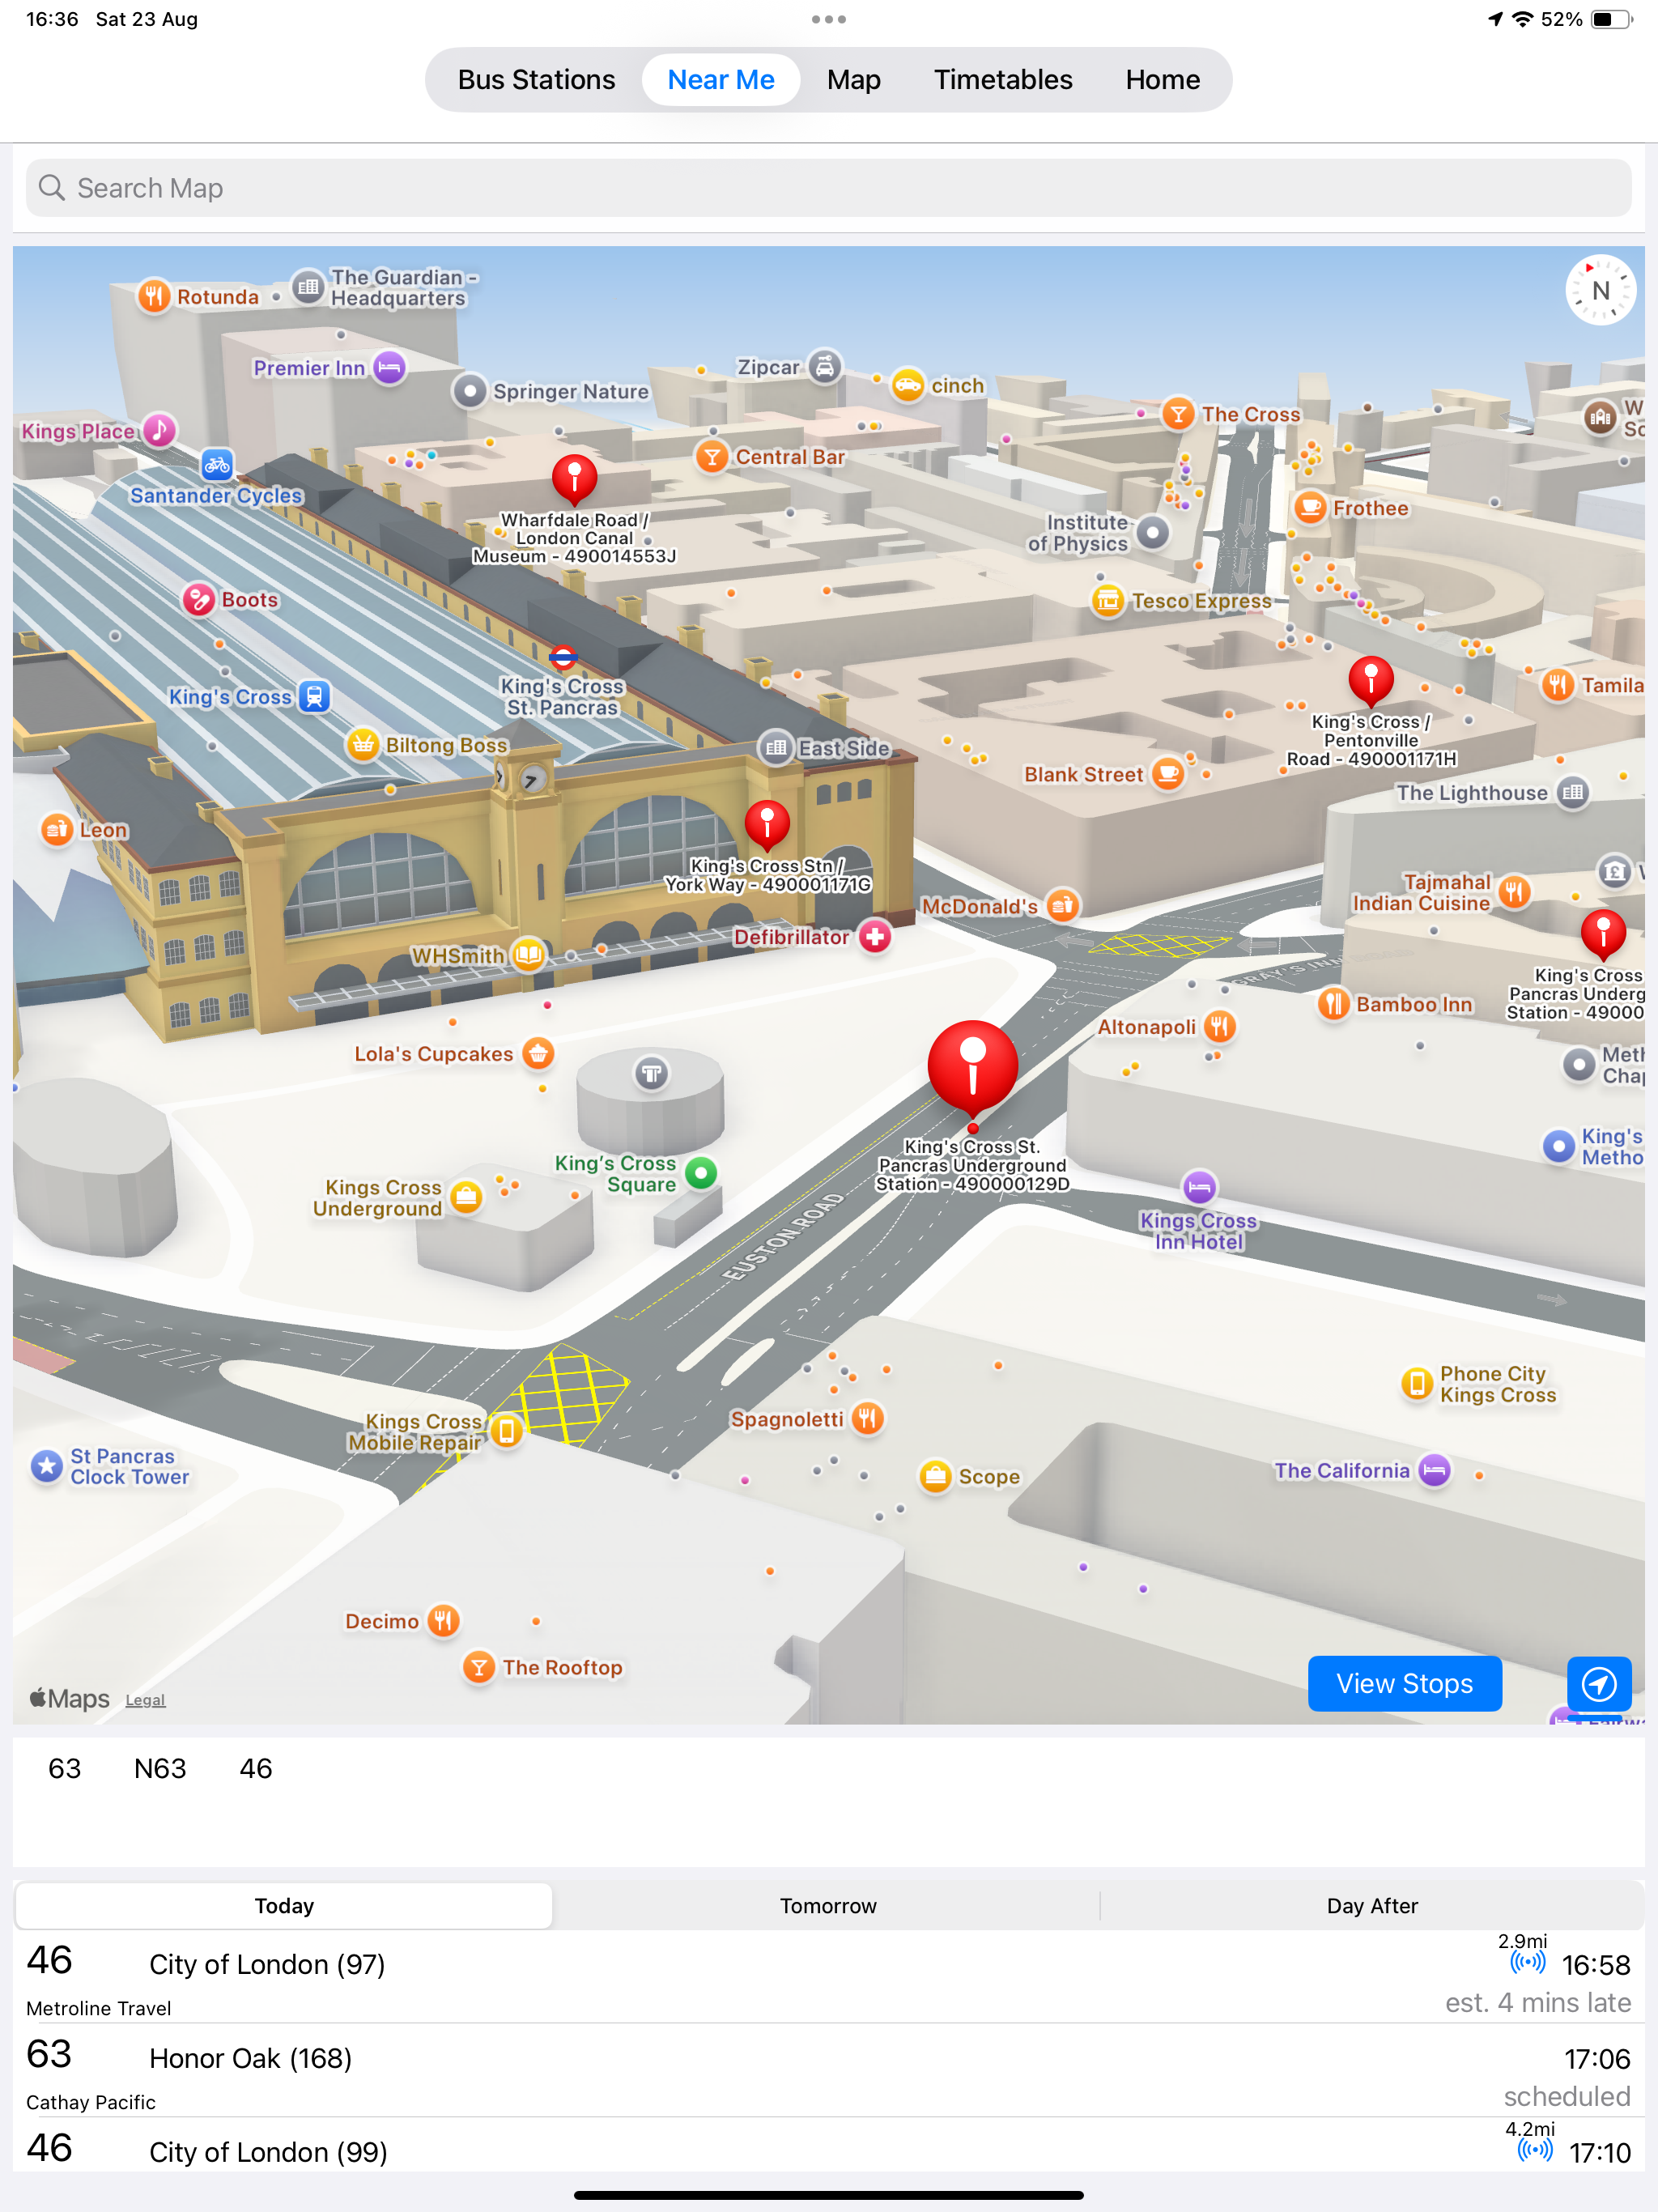Tap the battery status indicator
The image size is (1658, 2212).
(1610, 19)
